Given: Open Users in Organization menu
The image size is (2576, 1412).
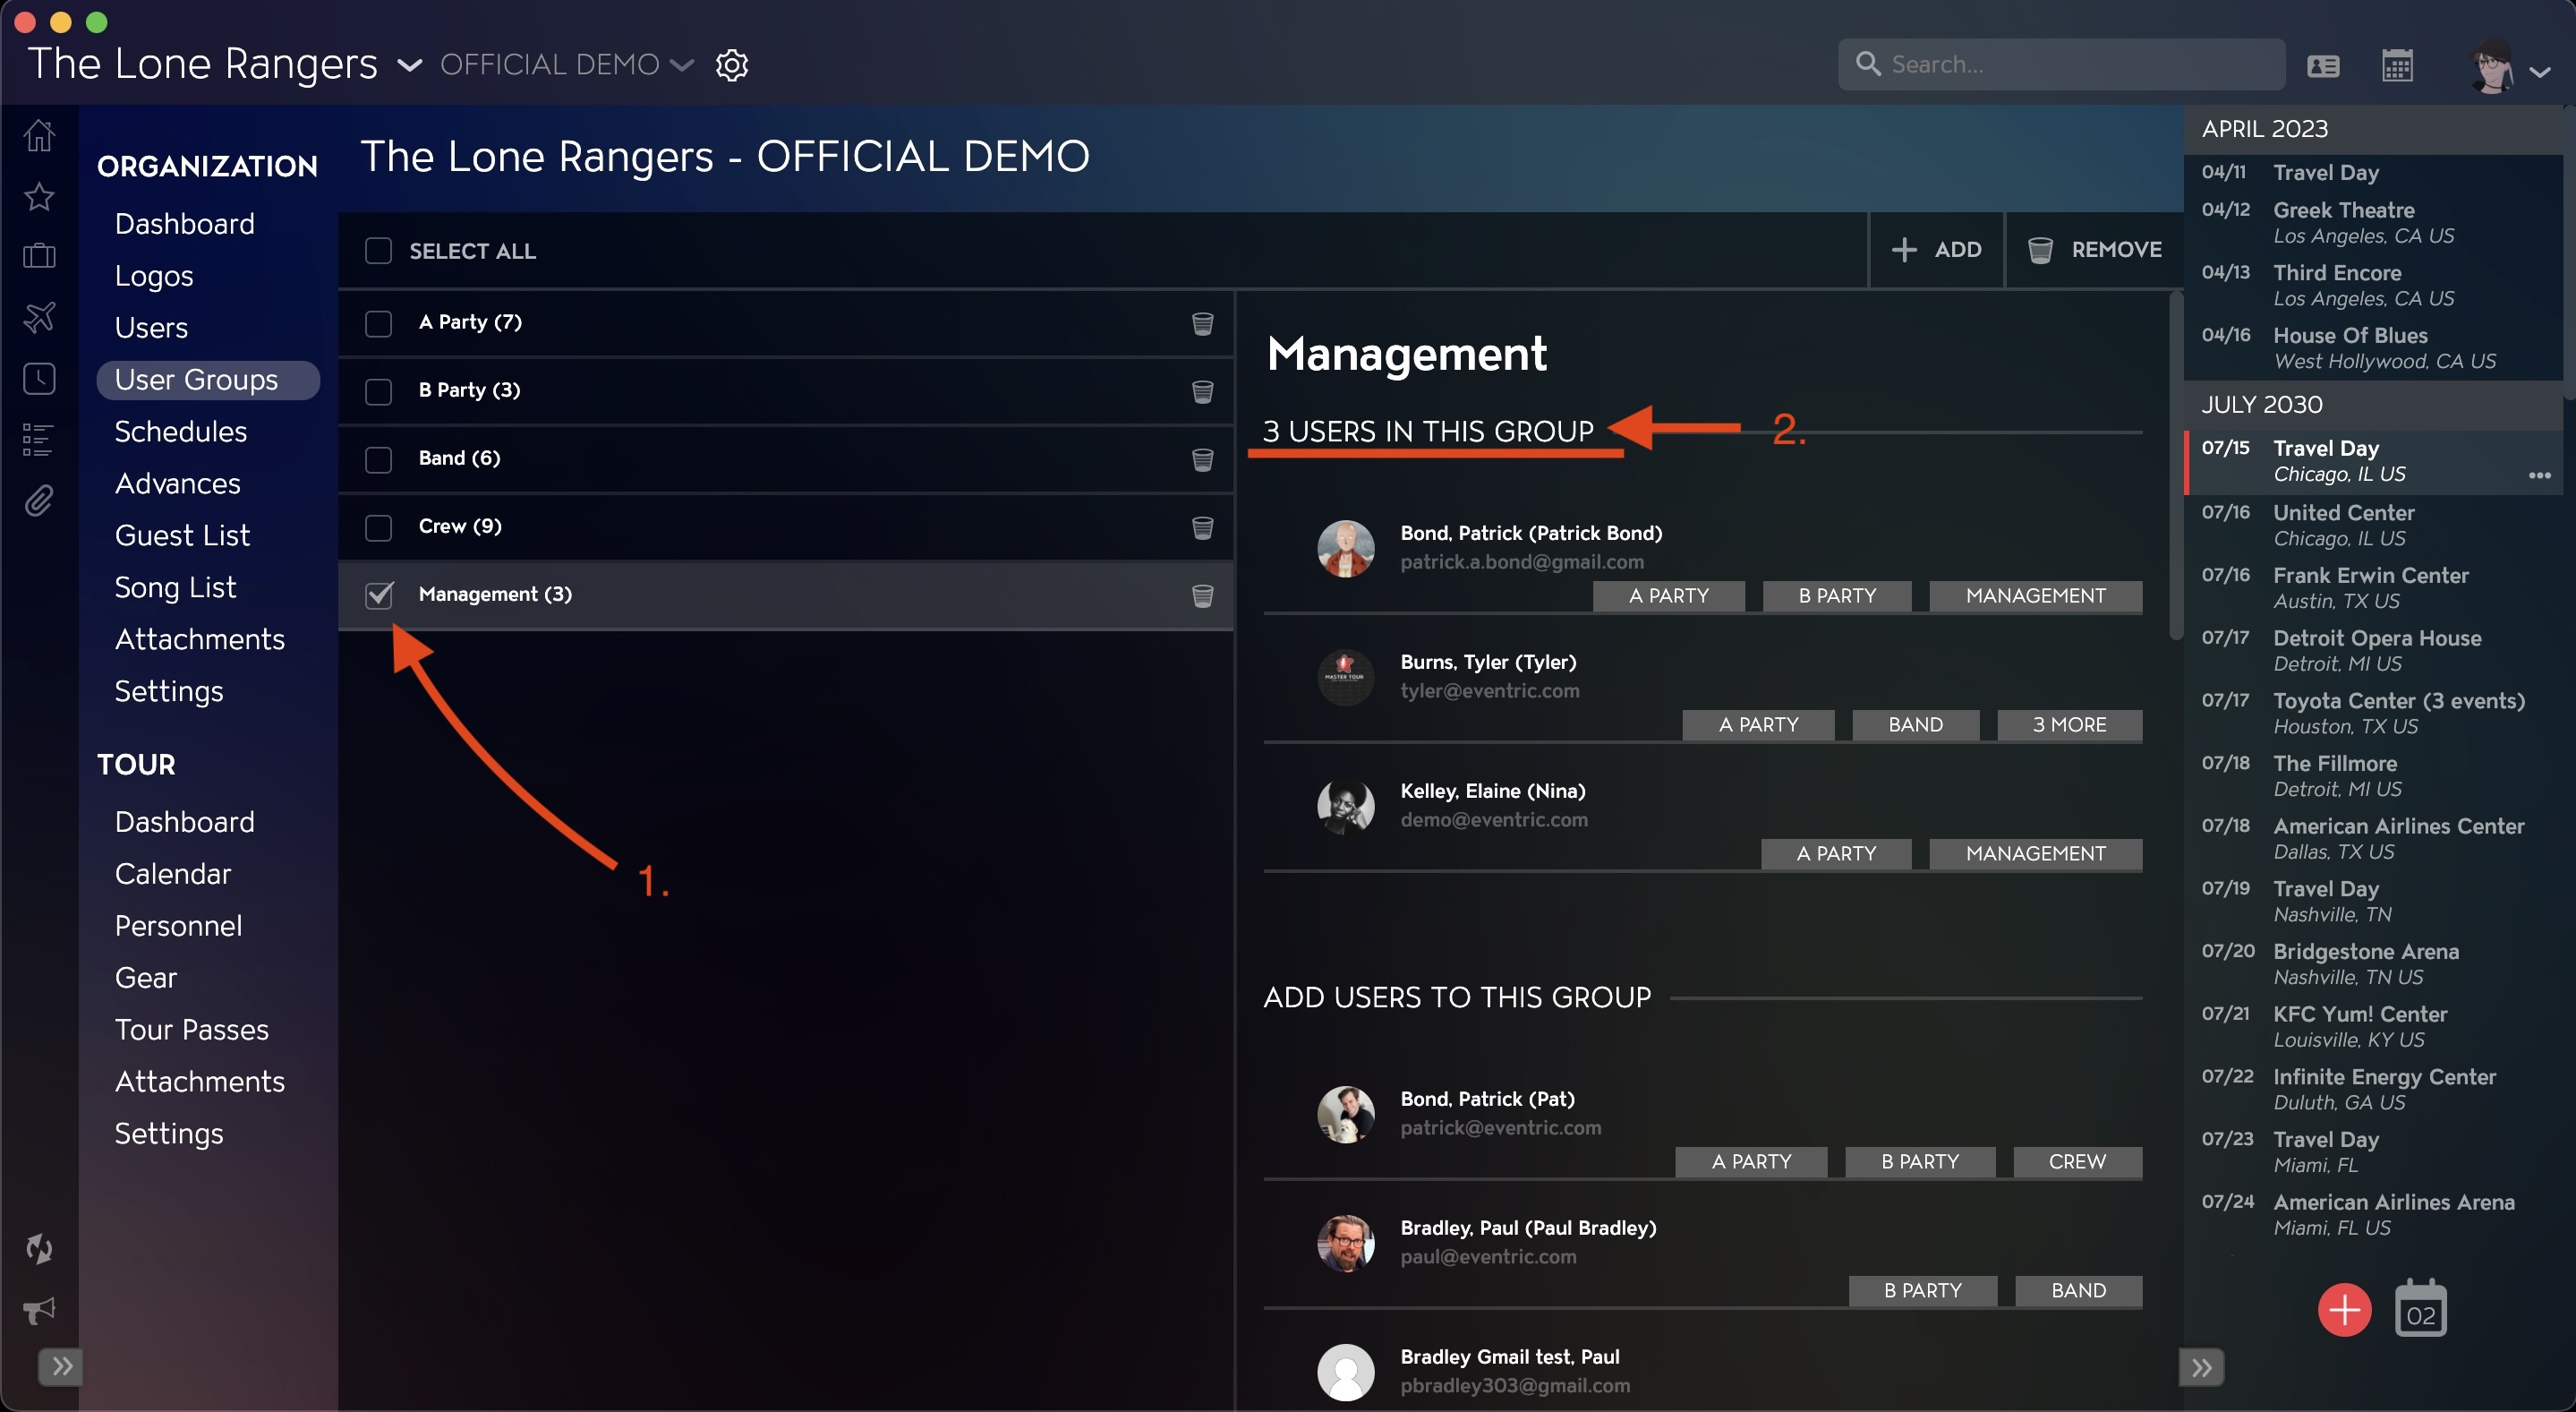Looking at the screenshot, I should [x=151, y=327].
